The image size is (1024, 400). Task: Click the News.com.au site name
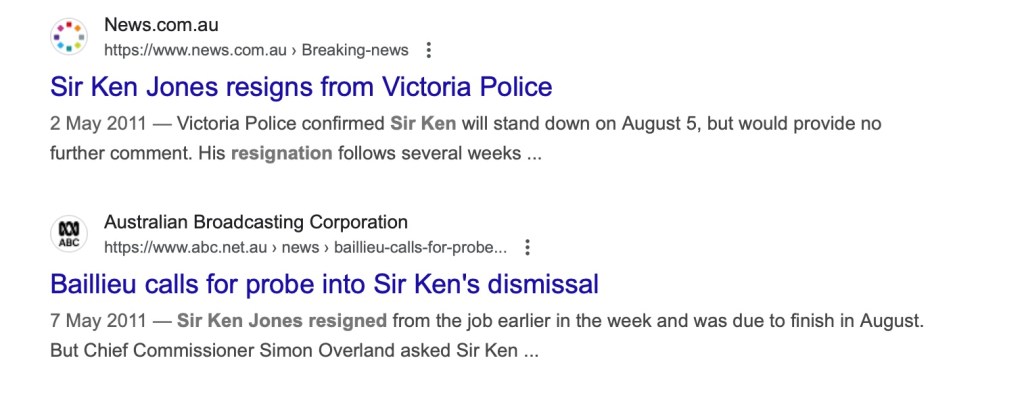click(x=161, y=25)
